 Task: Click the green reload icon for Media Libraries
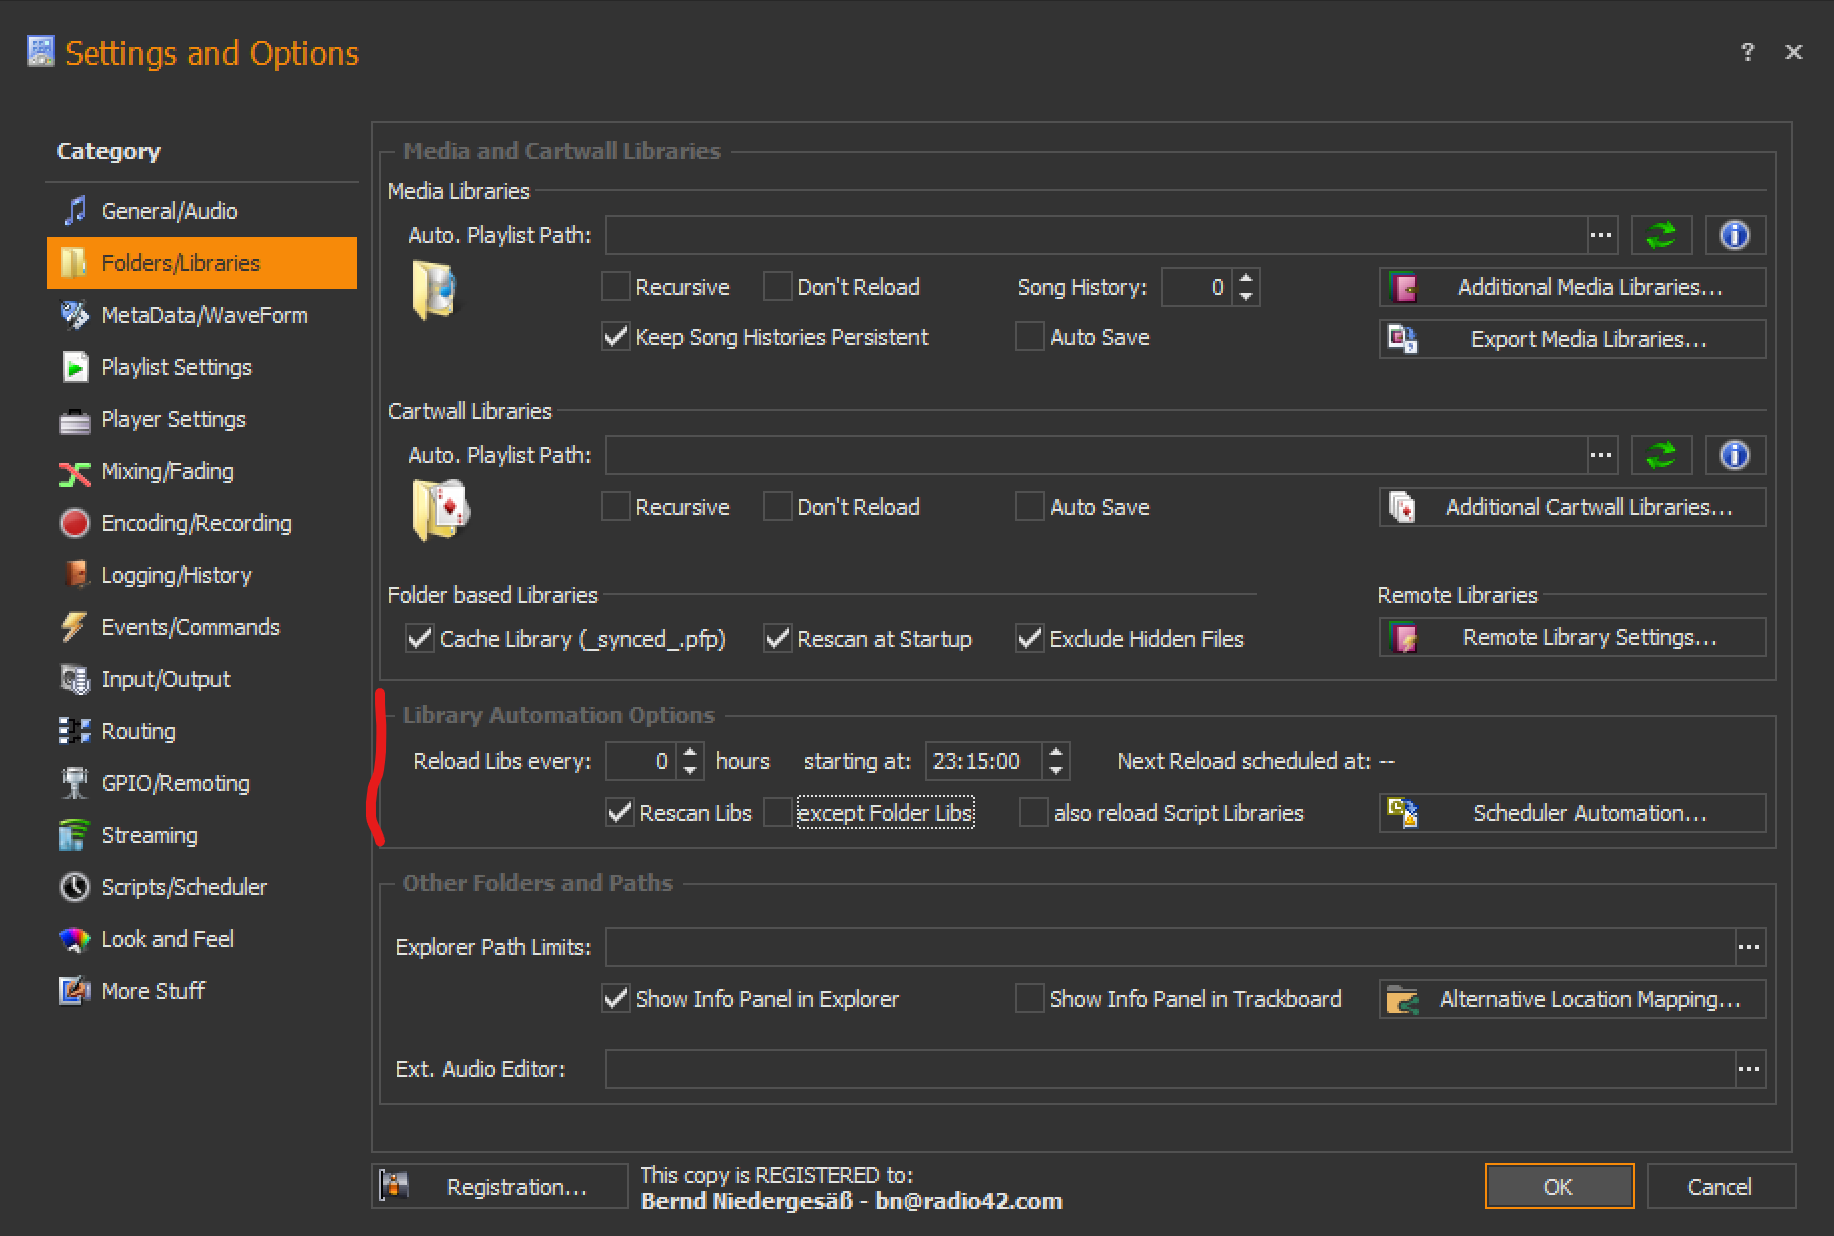click(x=1660, y=236)
